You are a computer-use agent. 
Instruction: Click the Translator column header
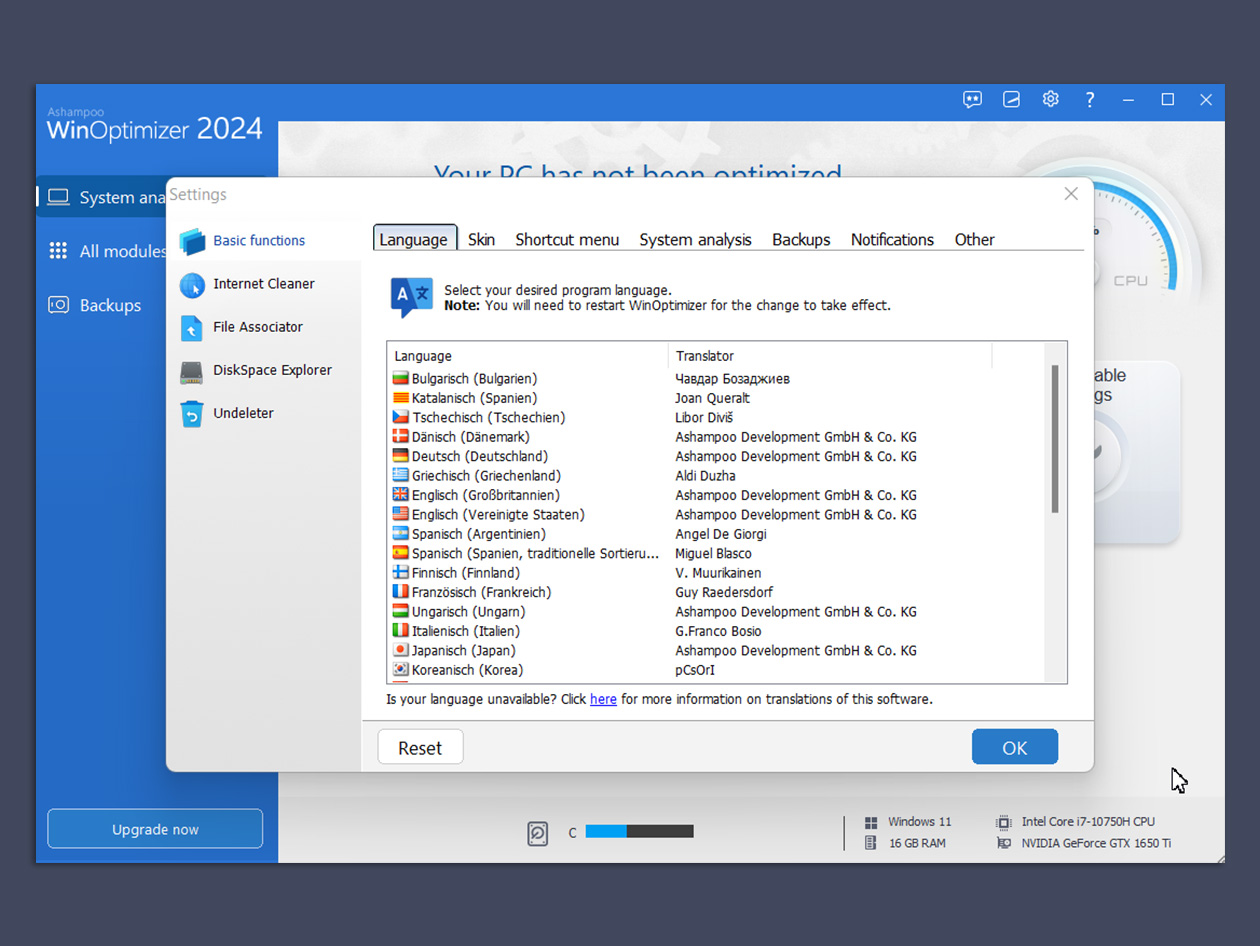coord(830,356)
